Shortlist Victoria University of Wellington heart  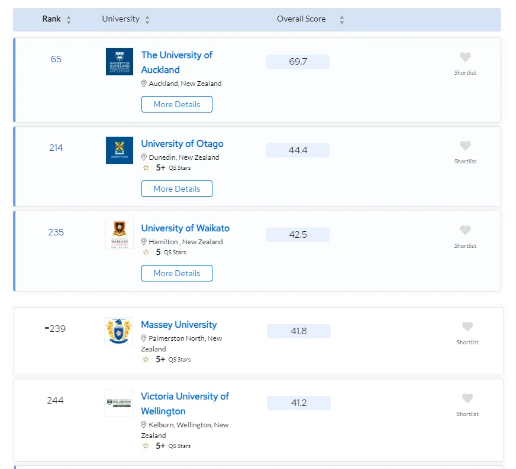coord(467,398)
